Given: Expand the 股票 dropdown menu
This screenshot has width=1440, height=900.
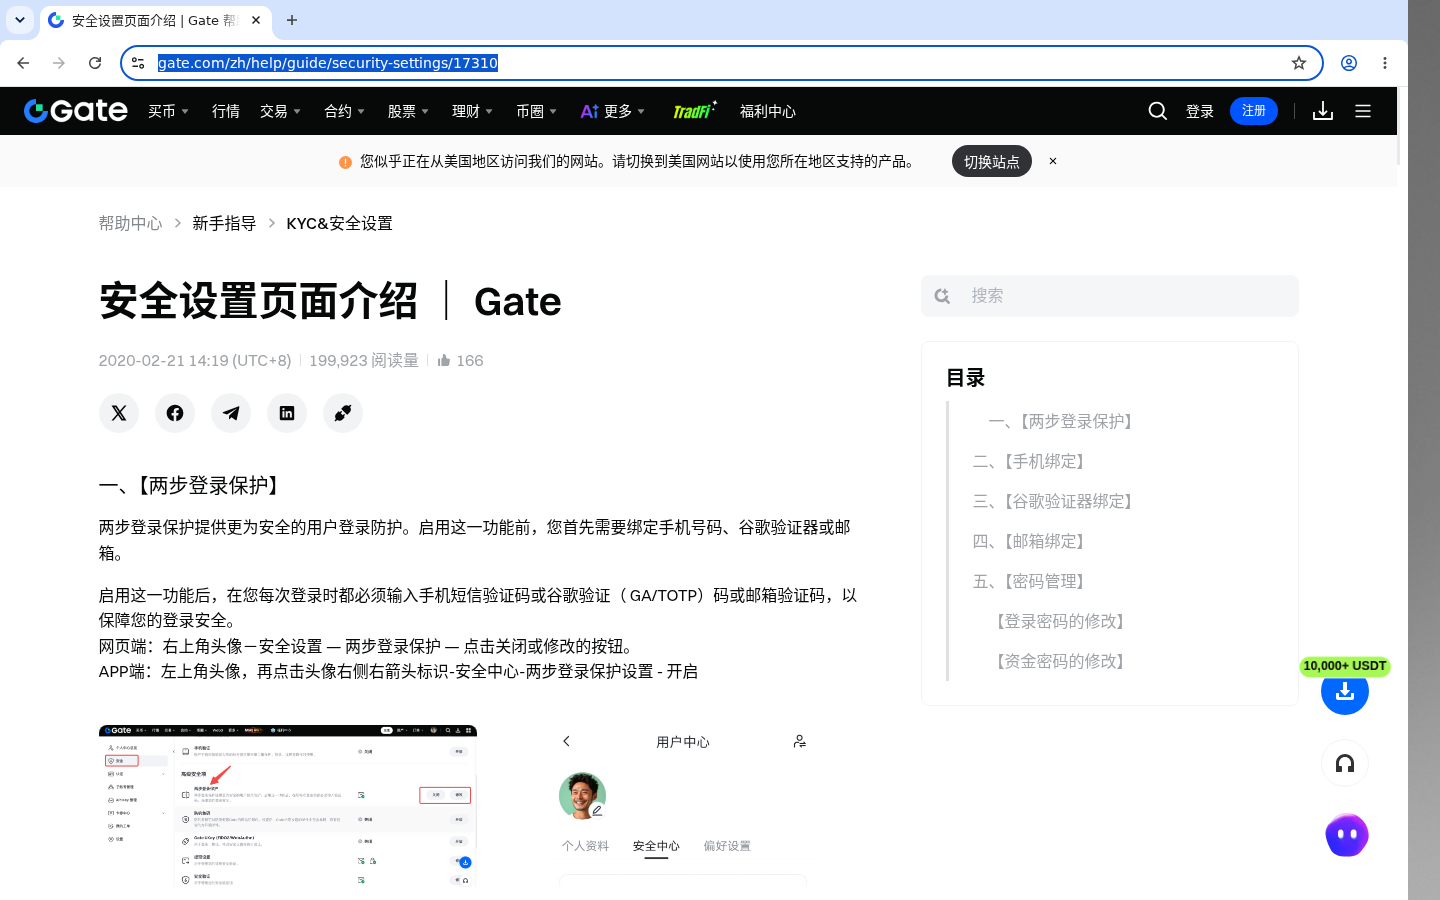Looking at the screenshot, I should point(408,111).
